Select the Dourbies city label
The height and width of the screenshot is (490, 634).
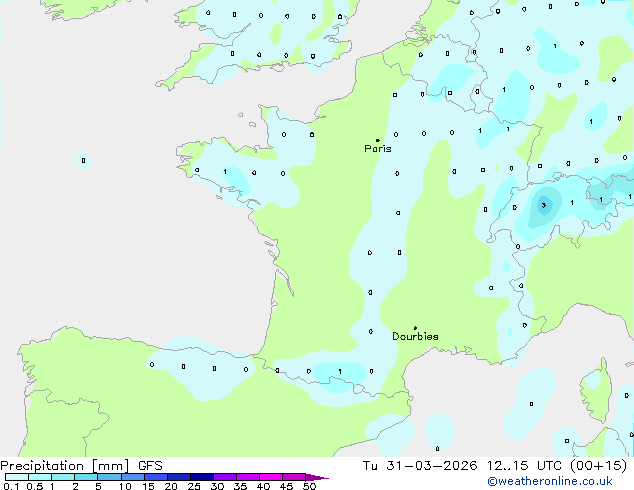coord(415,336)
